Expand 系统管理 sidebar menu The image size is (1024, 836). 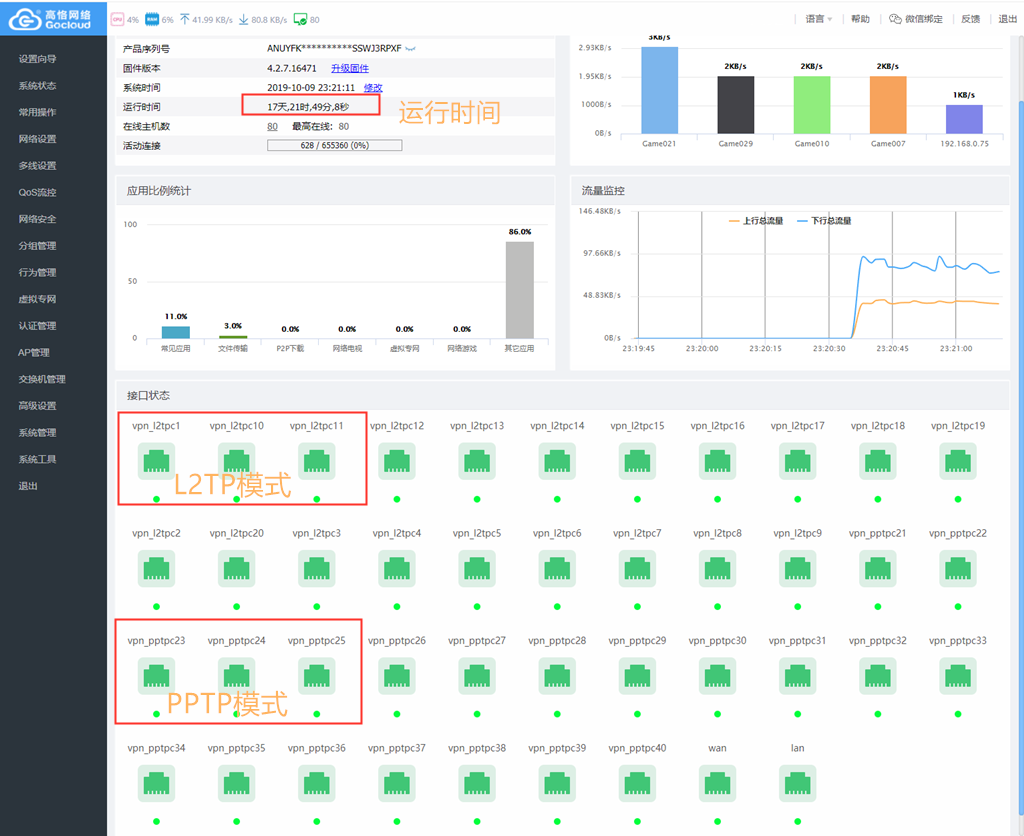37,432
